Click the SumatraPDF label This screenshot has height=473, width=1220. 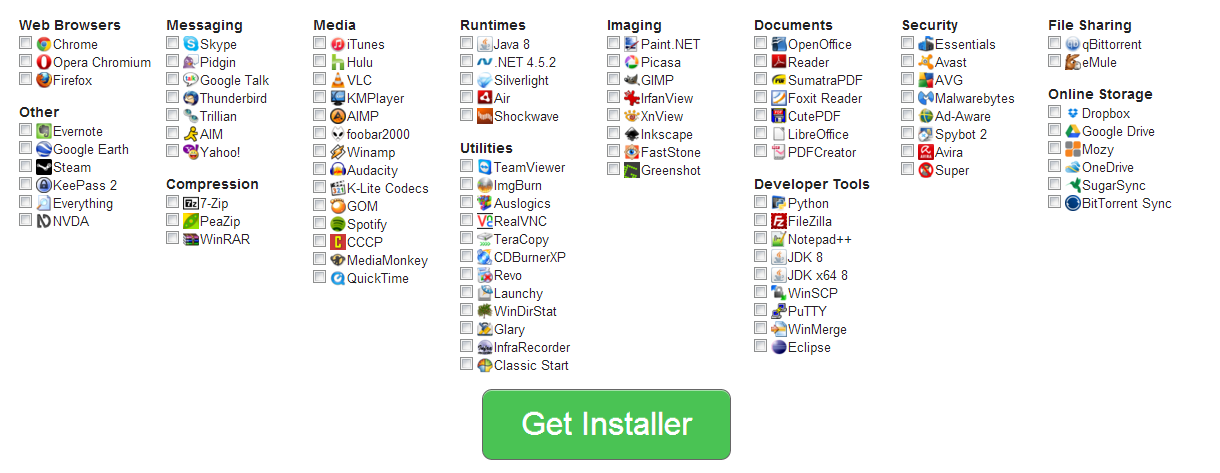(x=825, y=80)
